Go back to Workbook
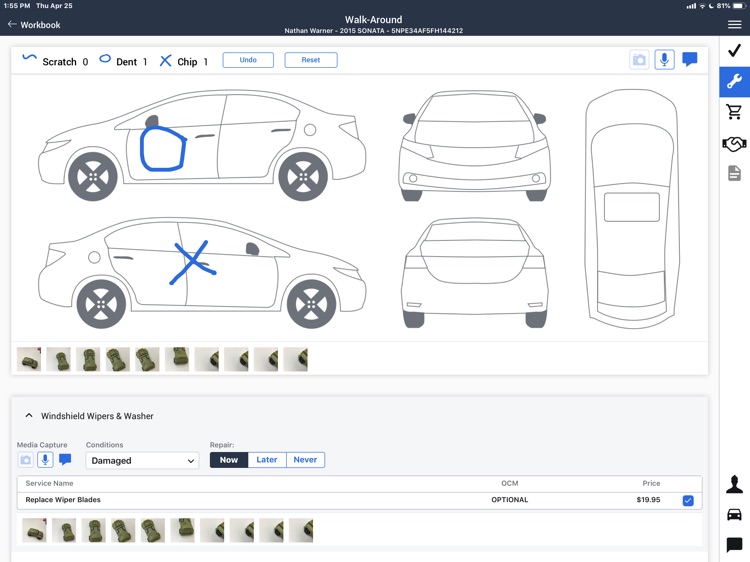 pos(34,24)
